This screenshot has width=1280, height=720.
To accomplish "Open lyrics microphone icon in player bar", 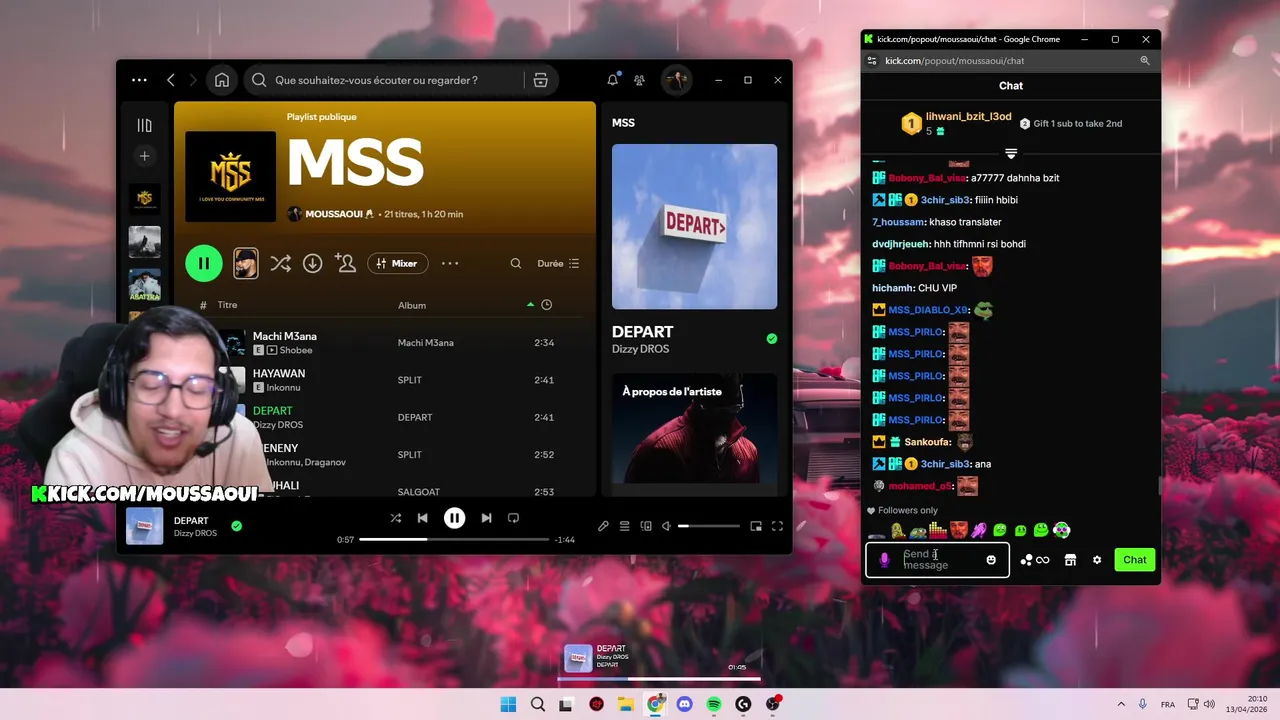I will point(603,526).
